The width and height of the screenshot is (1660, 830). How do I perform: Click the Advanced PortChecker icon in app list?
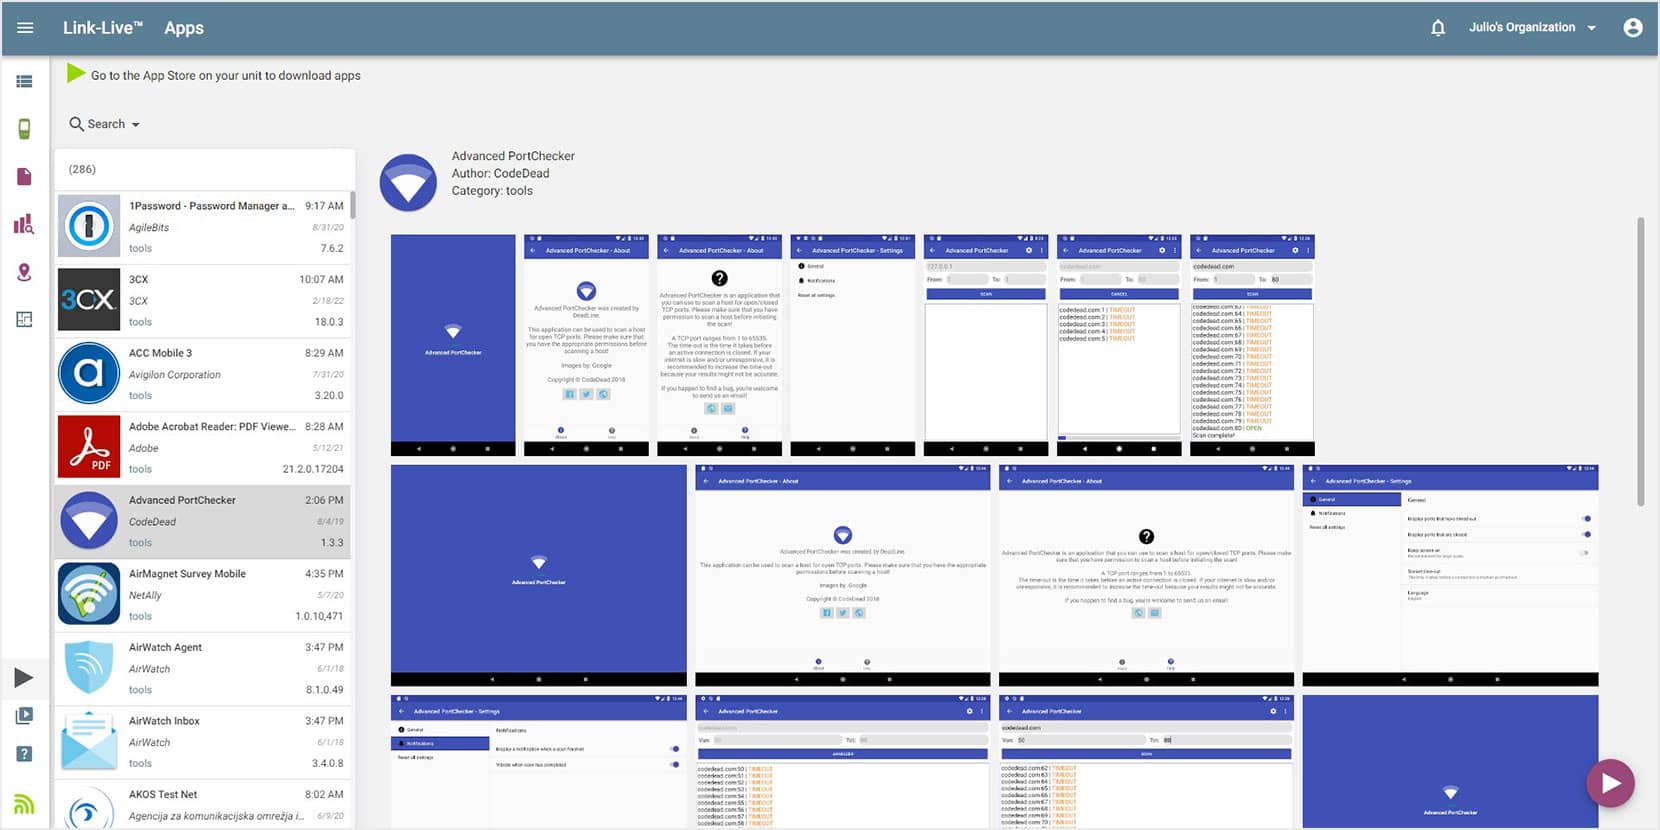[x=89, y=520]
